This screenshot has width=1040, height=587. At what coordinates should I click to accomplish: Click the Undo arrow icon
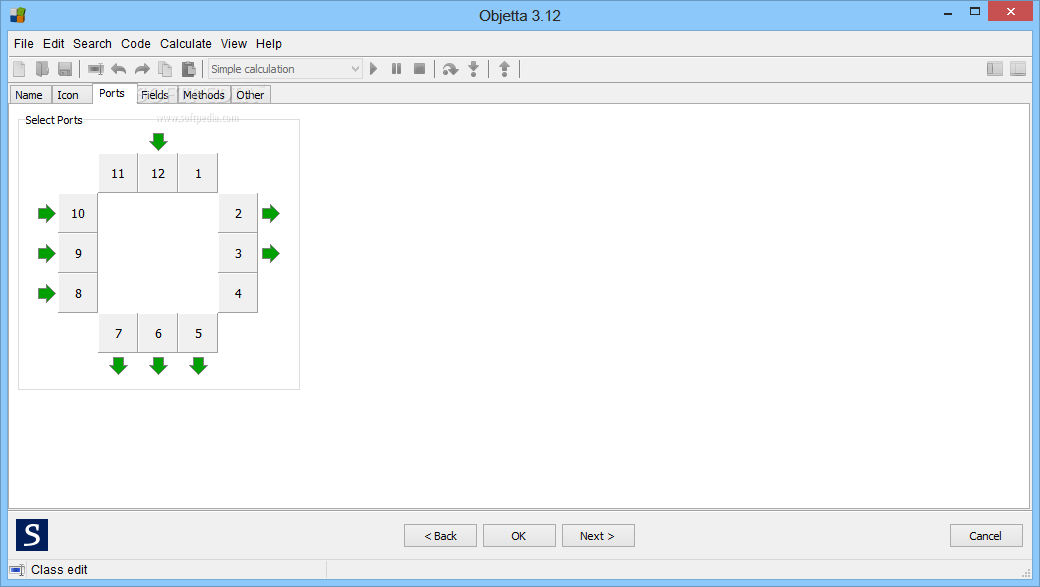[119, 69]
